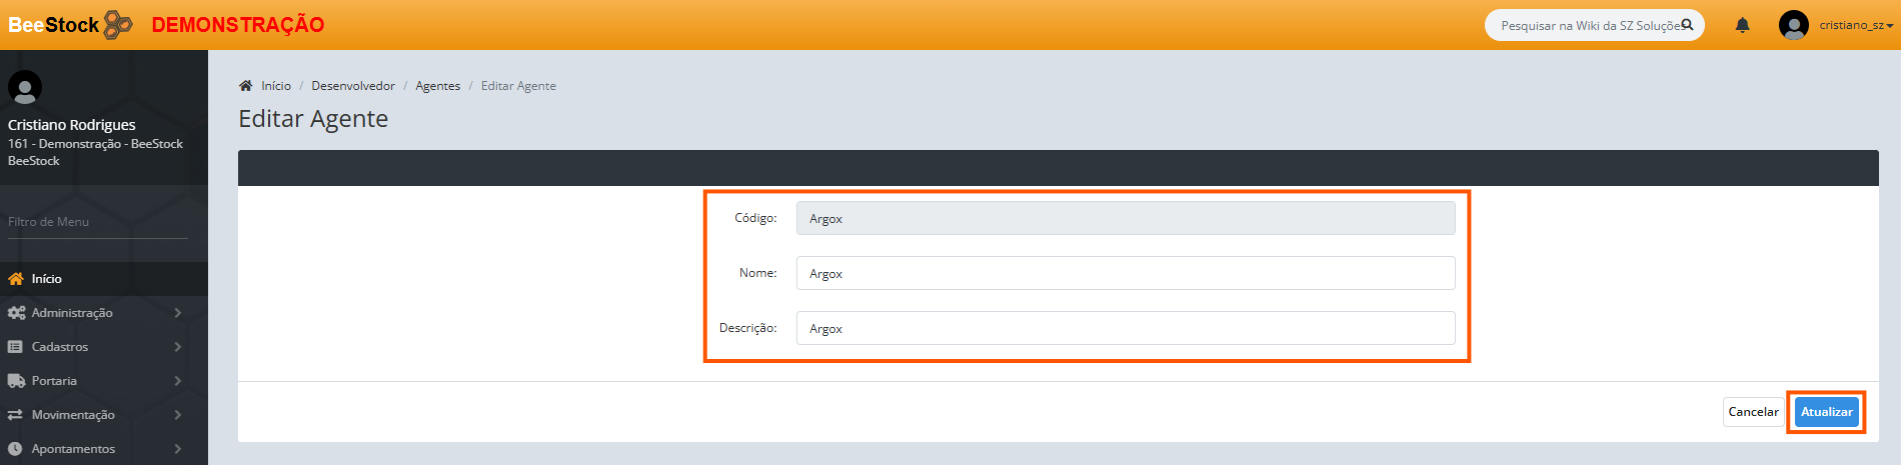
Task: Click the Movimentação arrows icon
Action: coord(15,415)
